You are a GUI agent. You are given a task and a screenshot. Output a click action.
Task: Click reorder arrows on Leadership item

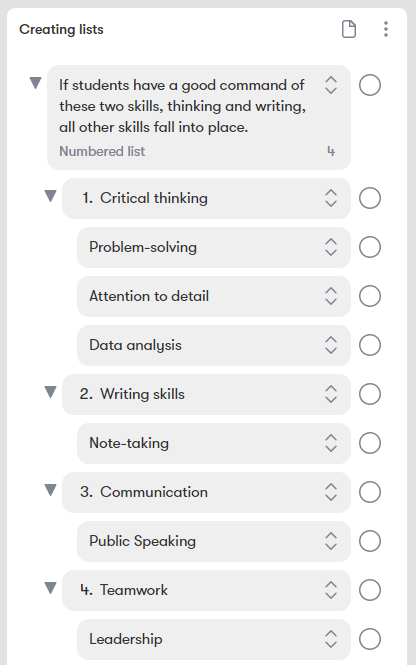click(331, 639)
